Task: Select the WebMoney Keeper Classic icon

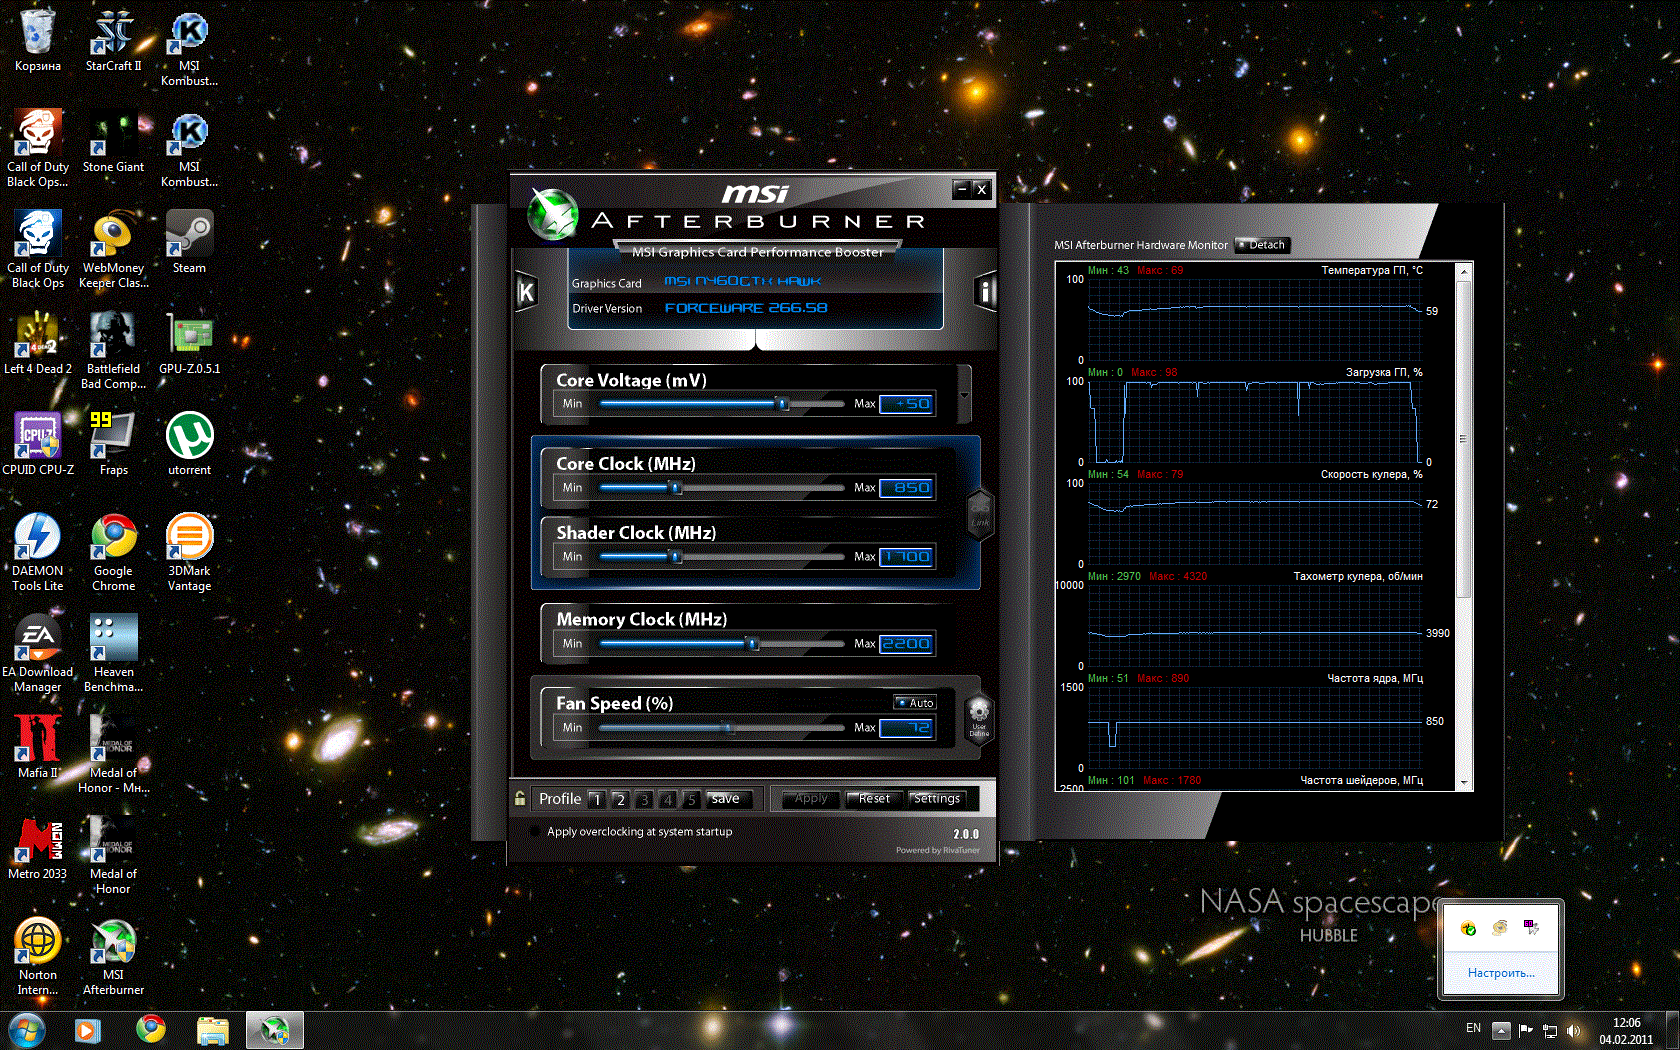Action: click(x=113, y=250)
